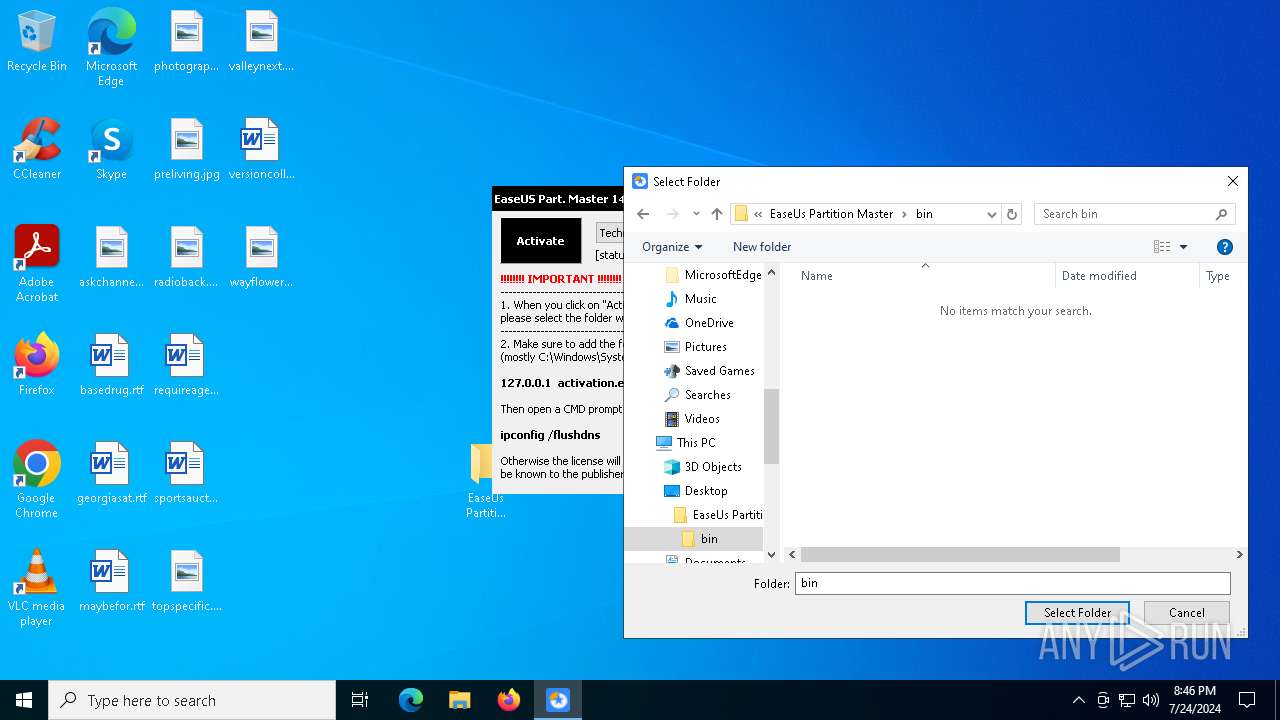
Task: Click Activate in EaseUS Part. Master window
Action: [541, 241]
